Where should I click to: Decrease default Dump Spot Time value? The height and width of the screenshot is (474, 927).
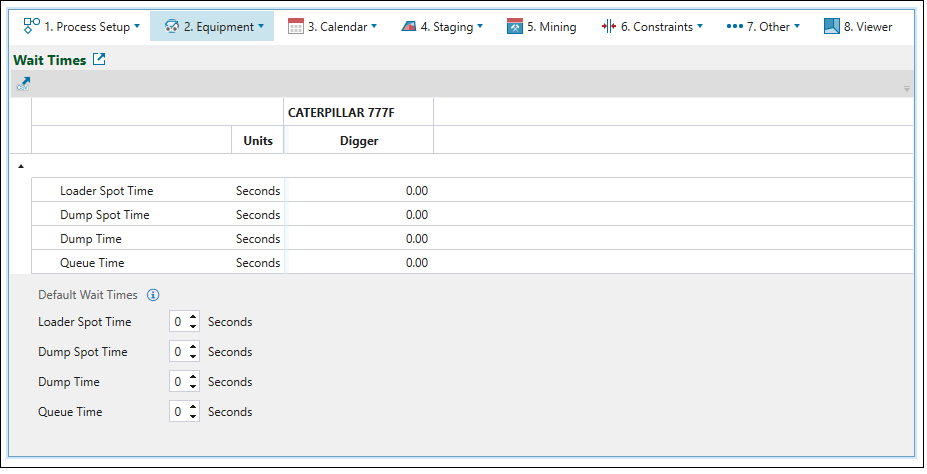coord(193,356)
